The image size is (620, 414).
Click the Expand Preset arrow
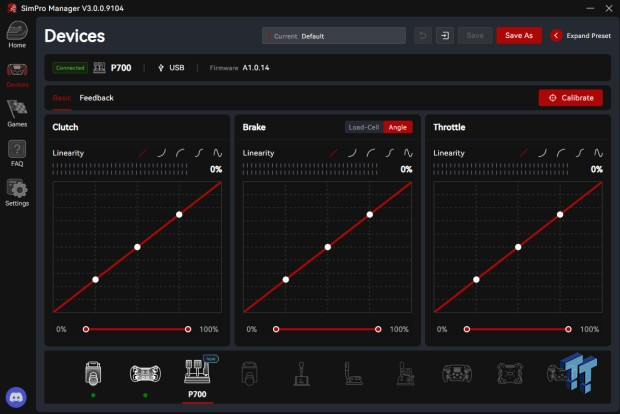pyautogui.click(x=556, y=36)
